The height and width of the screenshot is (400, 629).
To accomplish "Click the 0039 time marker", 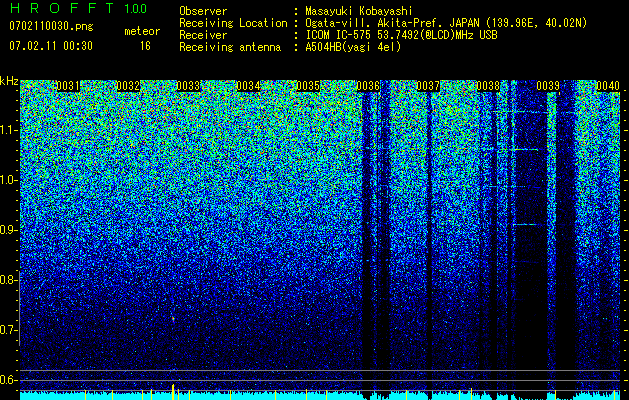I will (548, 86).
